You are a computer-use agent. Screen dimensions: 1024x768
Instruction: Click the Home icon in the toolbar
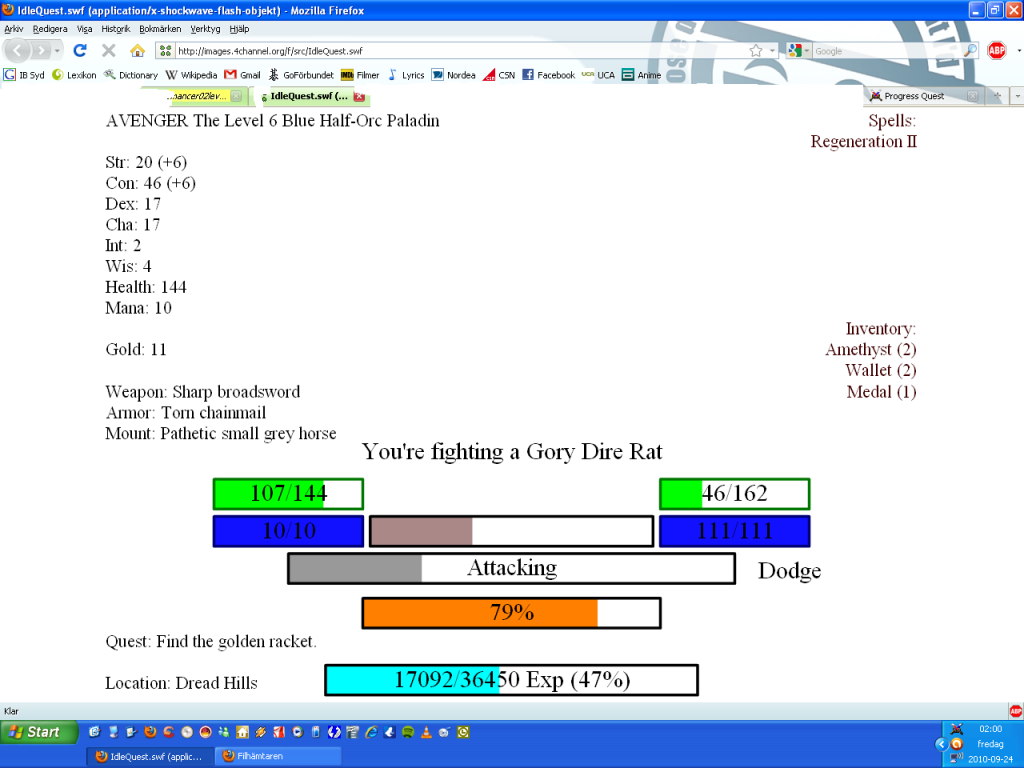click(137, 50)
